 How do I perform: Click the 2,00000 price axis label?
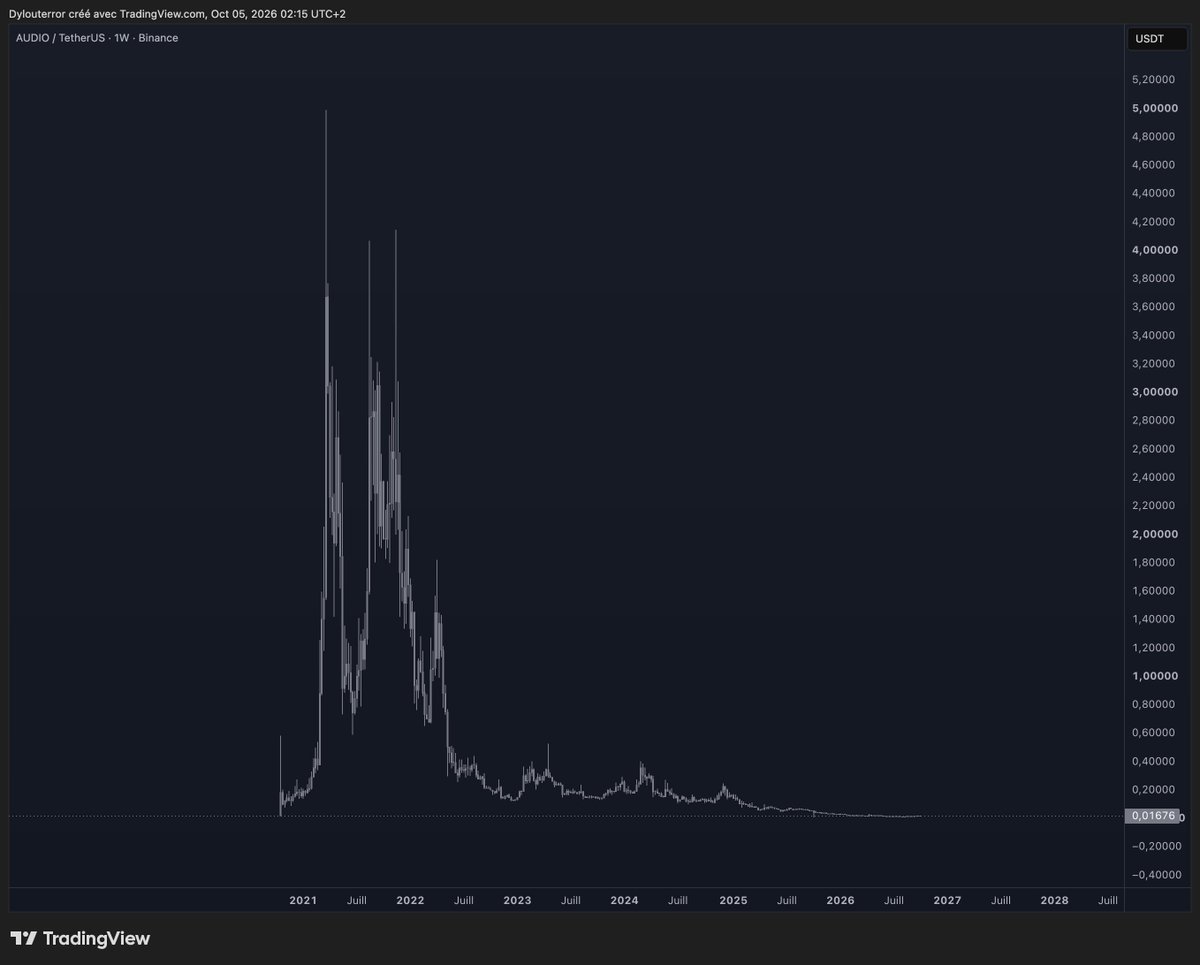1155,534
